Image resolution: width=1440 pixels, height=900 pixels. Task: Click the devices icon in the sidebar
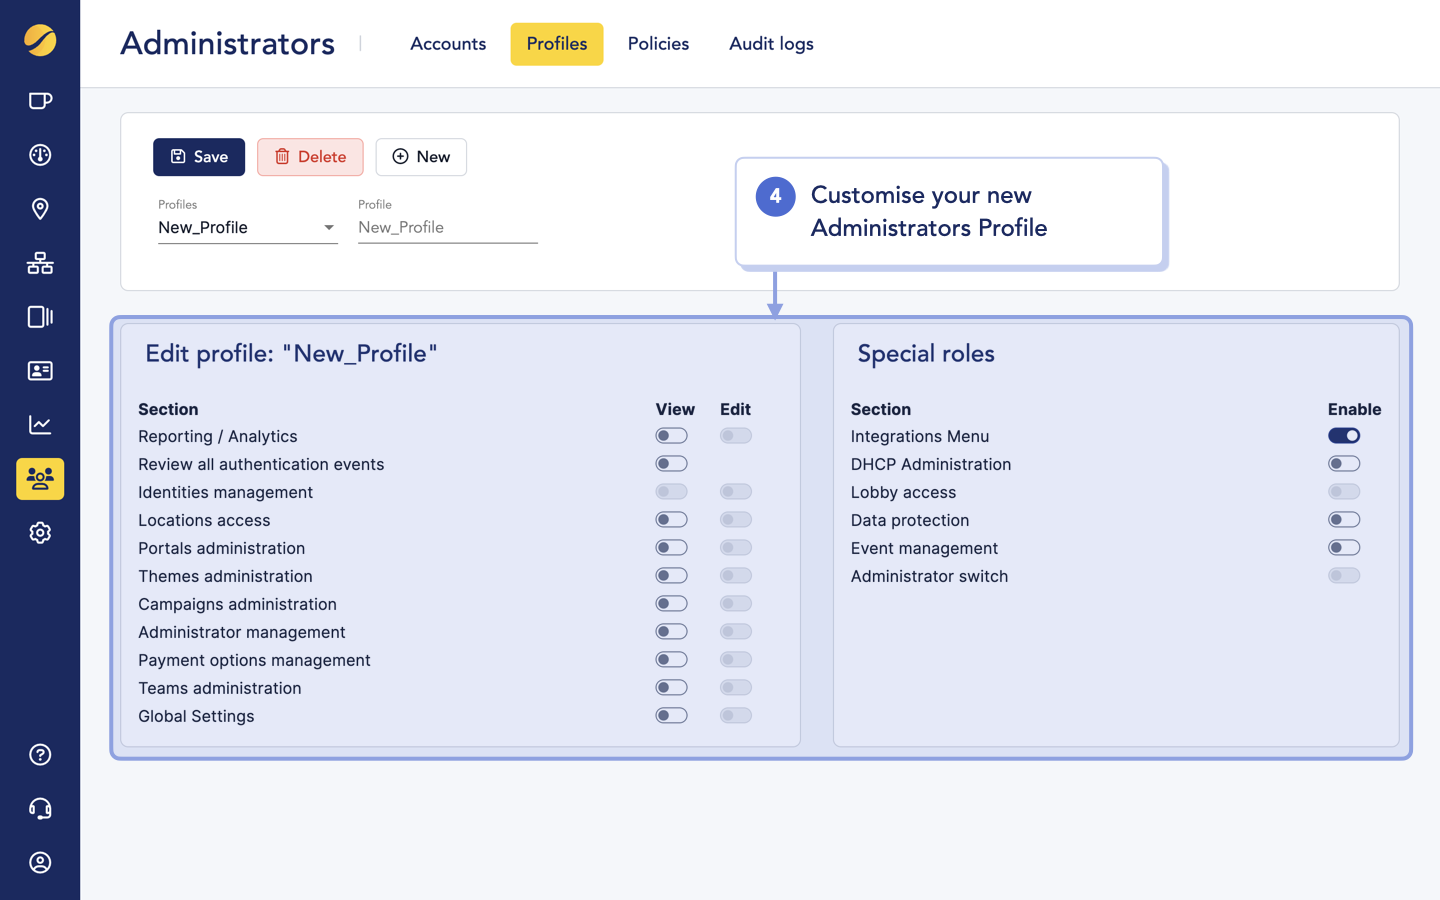point(40,317)
